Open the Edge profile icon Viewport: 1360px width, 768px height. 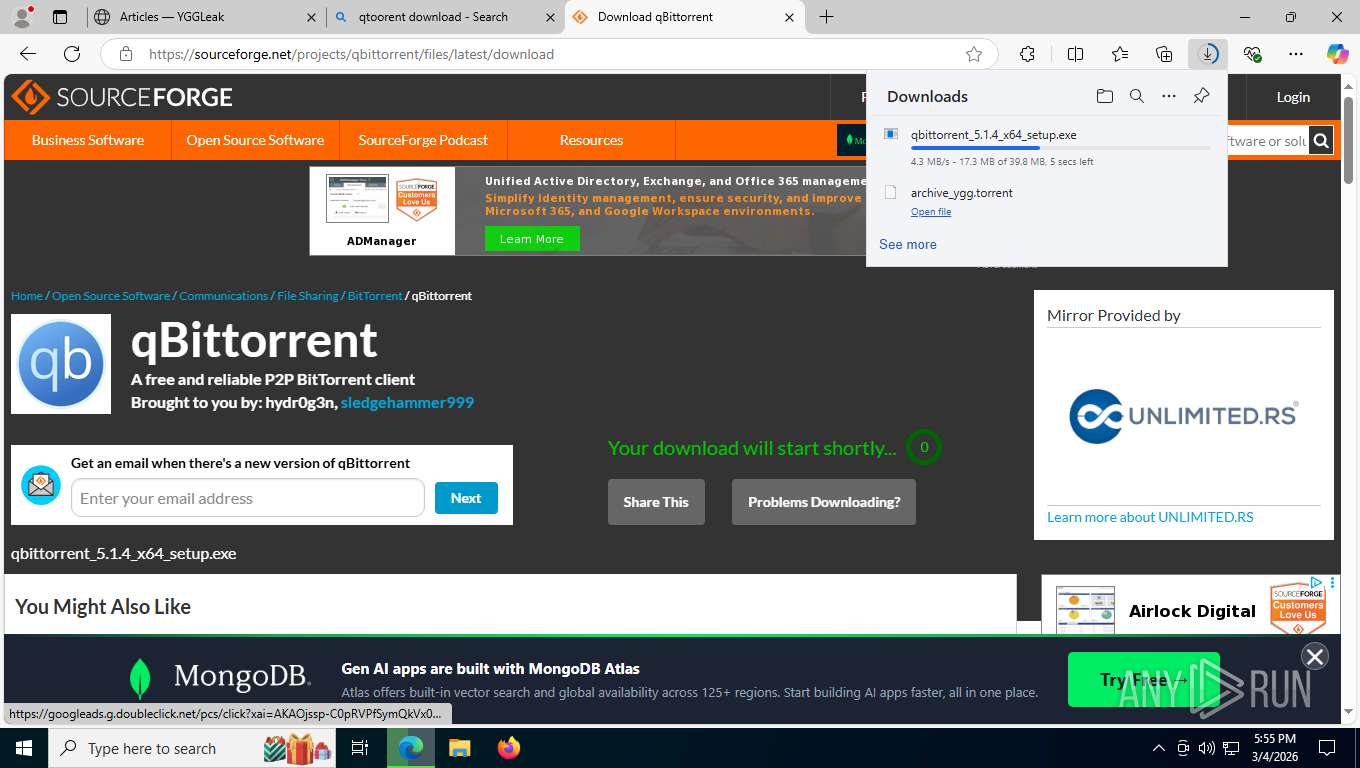[21, 17]
